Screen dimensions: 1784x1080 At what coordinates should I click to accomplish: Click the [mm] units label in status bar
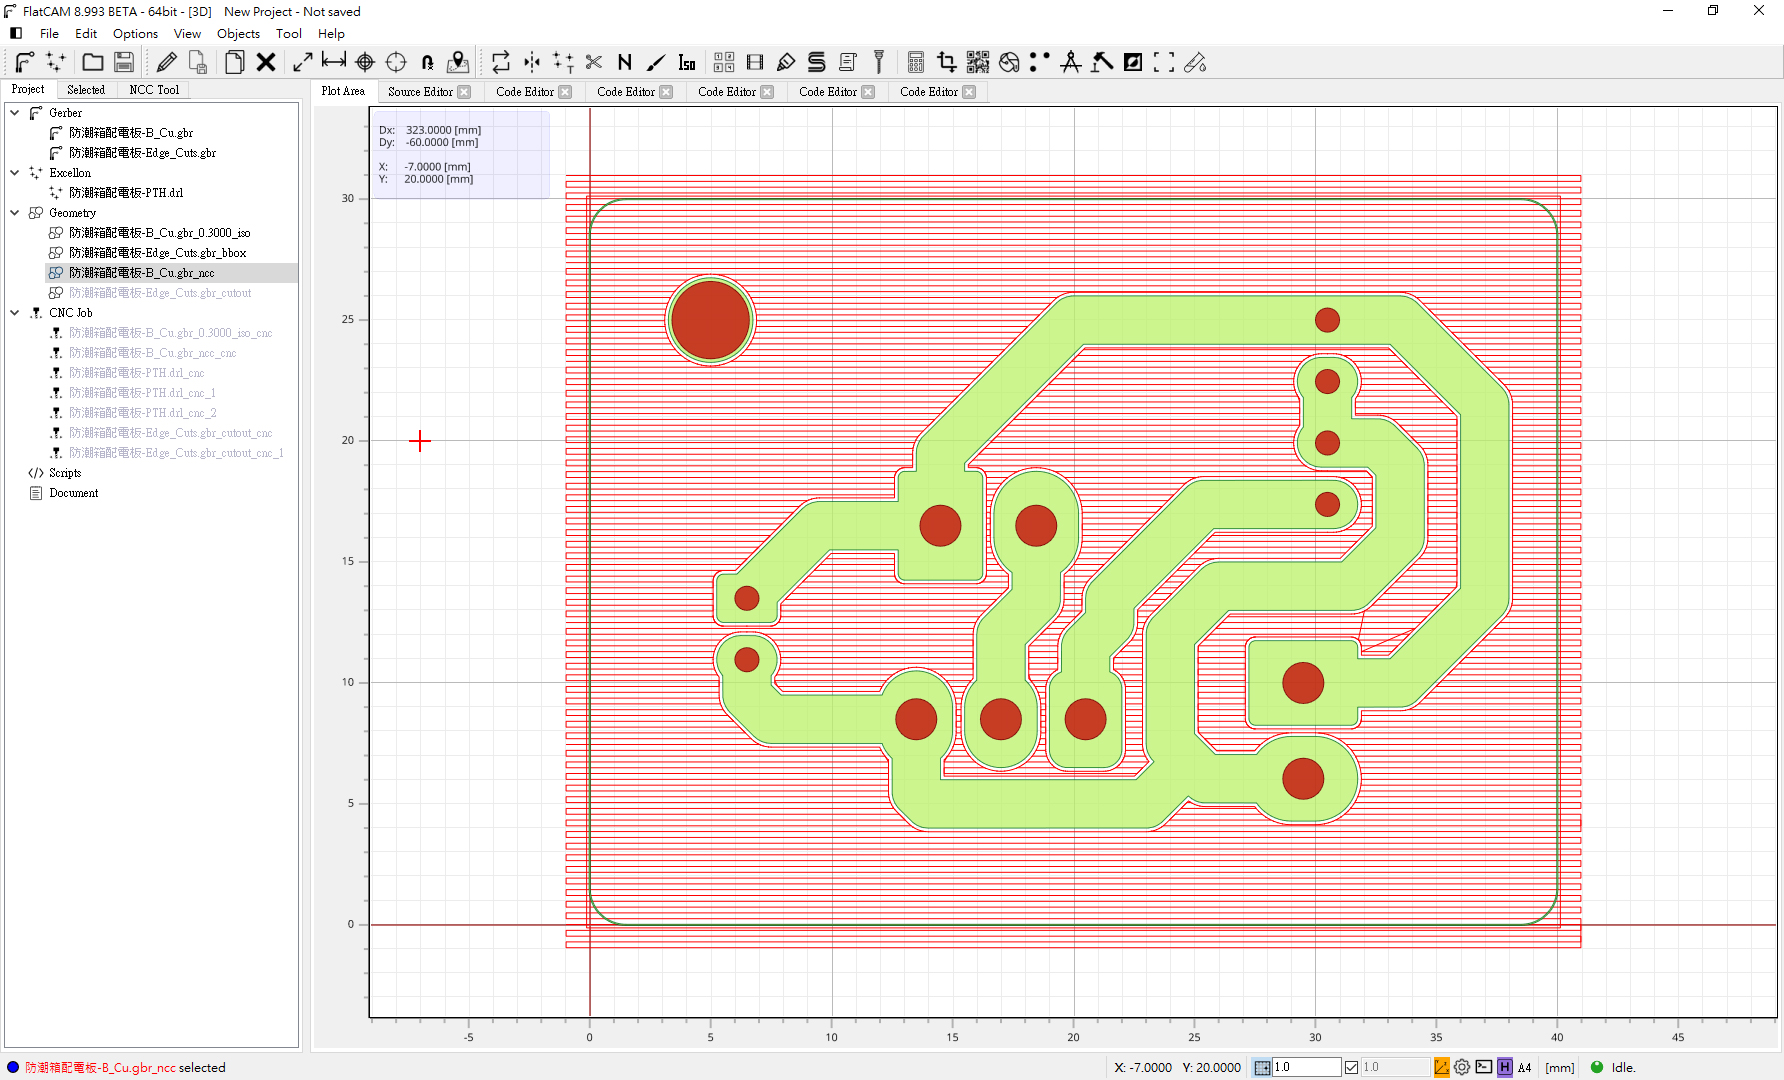(1559, 1067)
